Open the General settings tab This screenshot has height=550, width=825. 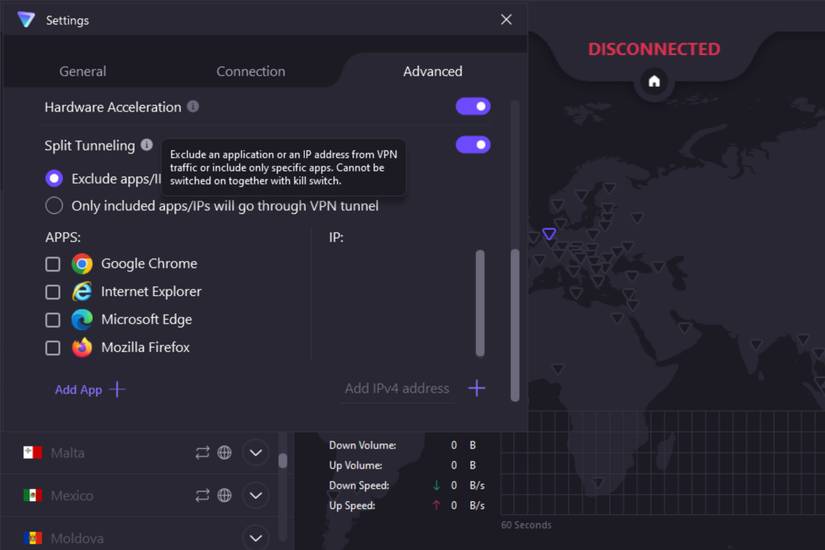pos(83,71)
